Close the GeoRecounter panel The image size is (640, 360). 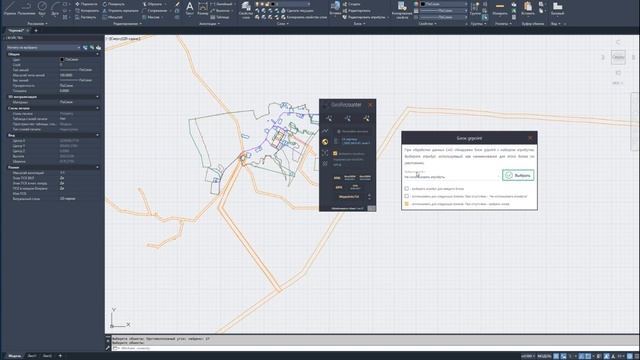pyautogui.click(x=370, y=105)
